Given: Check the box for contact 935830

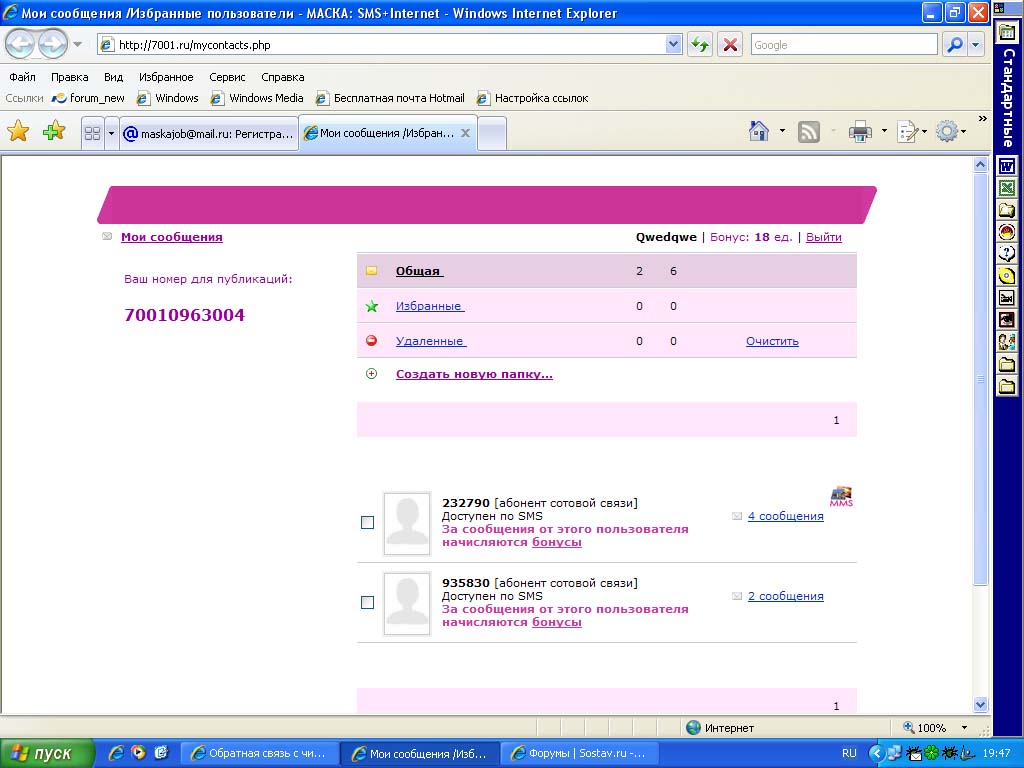Looking at the screenshot, I should [367, 603].
